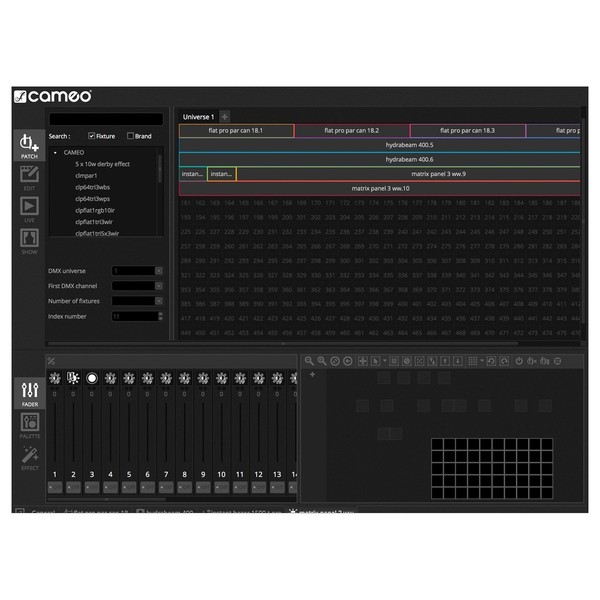Click the 'flat pro par can 18.2' patch block
The height and width of the screenshot is (600, 600).
tap(352, 130)
